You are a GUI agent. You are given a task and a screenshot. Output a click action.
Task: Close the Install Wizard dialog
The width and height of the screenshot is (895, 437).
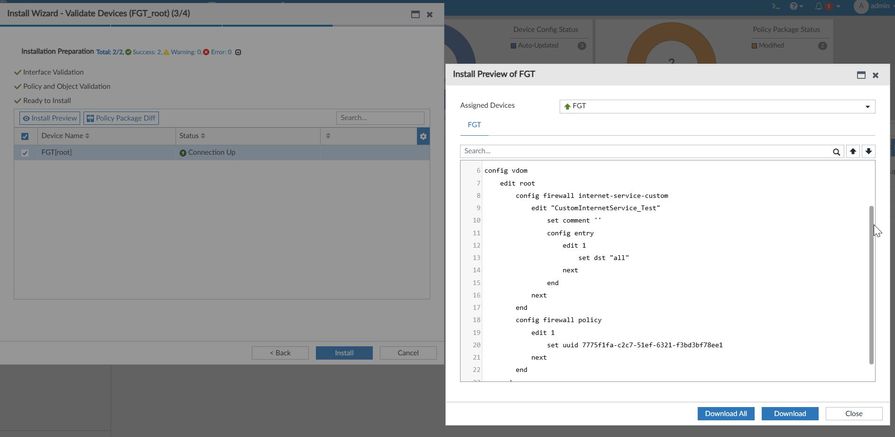tap(430, 14)
